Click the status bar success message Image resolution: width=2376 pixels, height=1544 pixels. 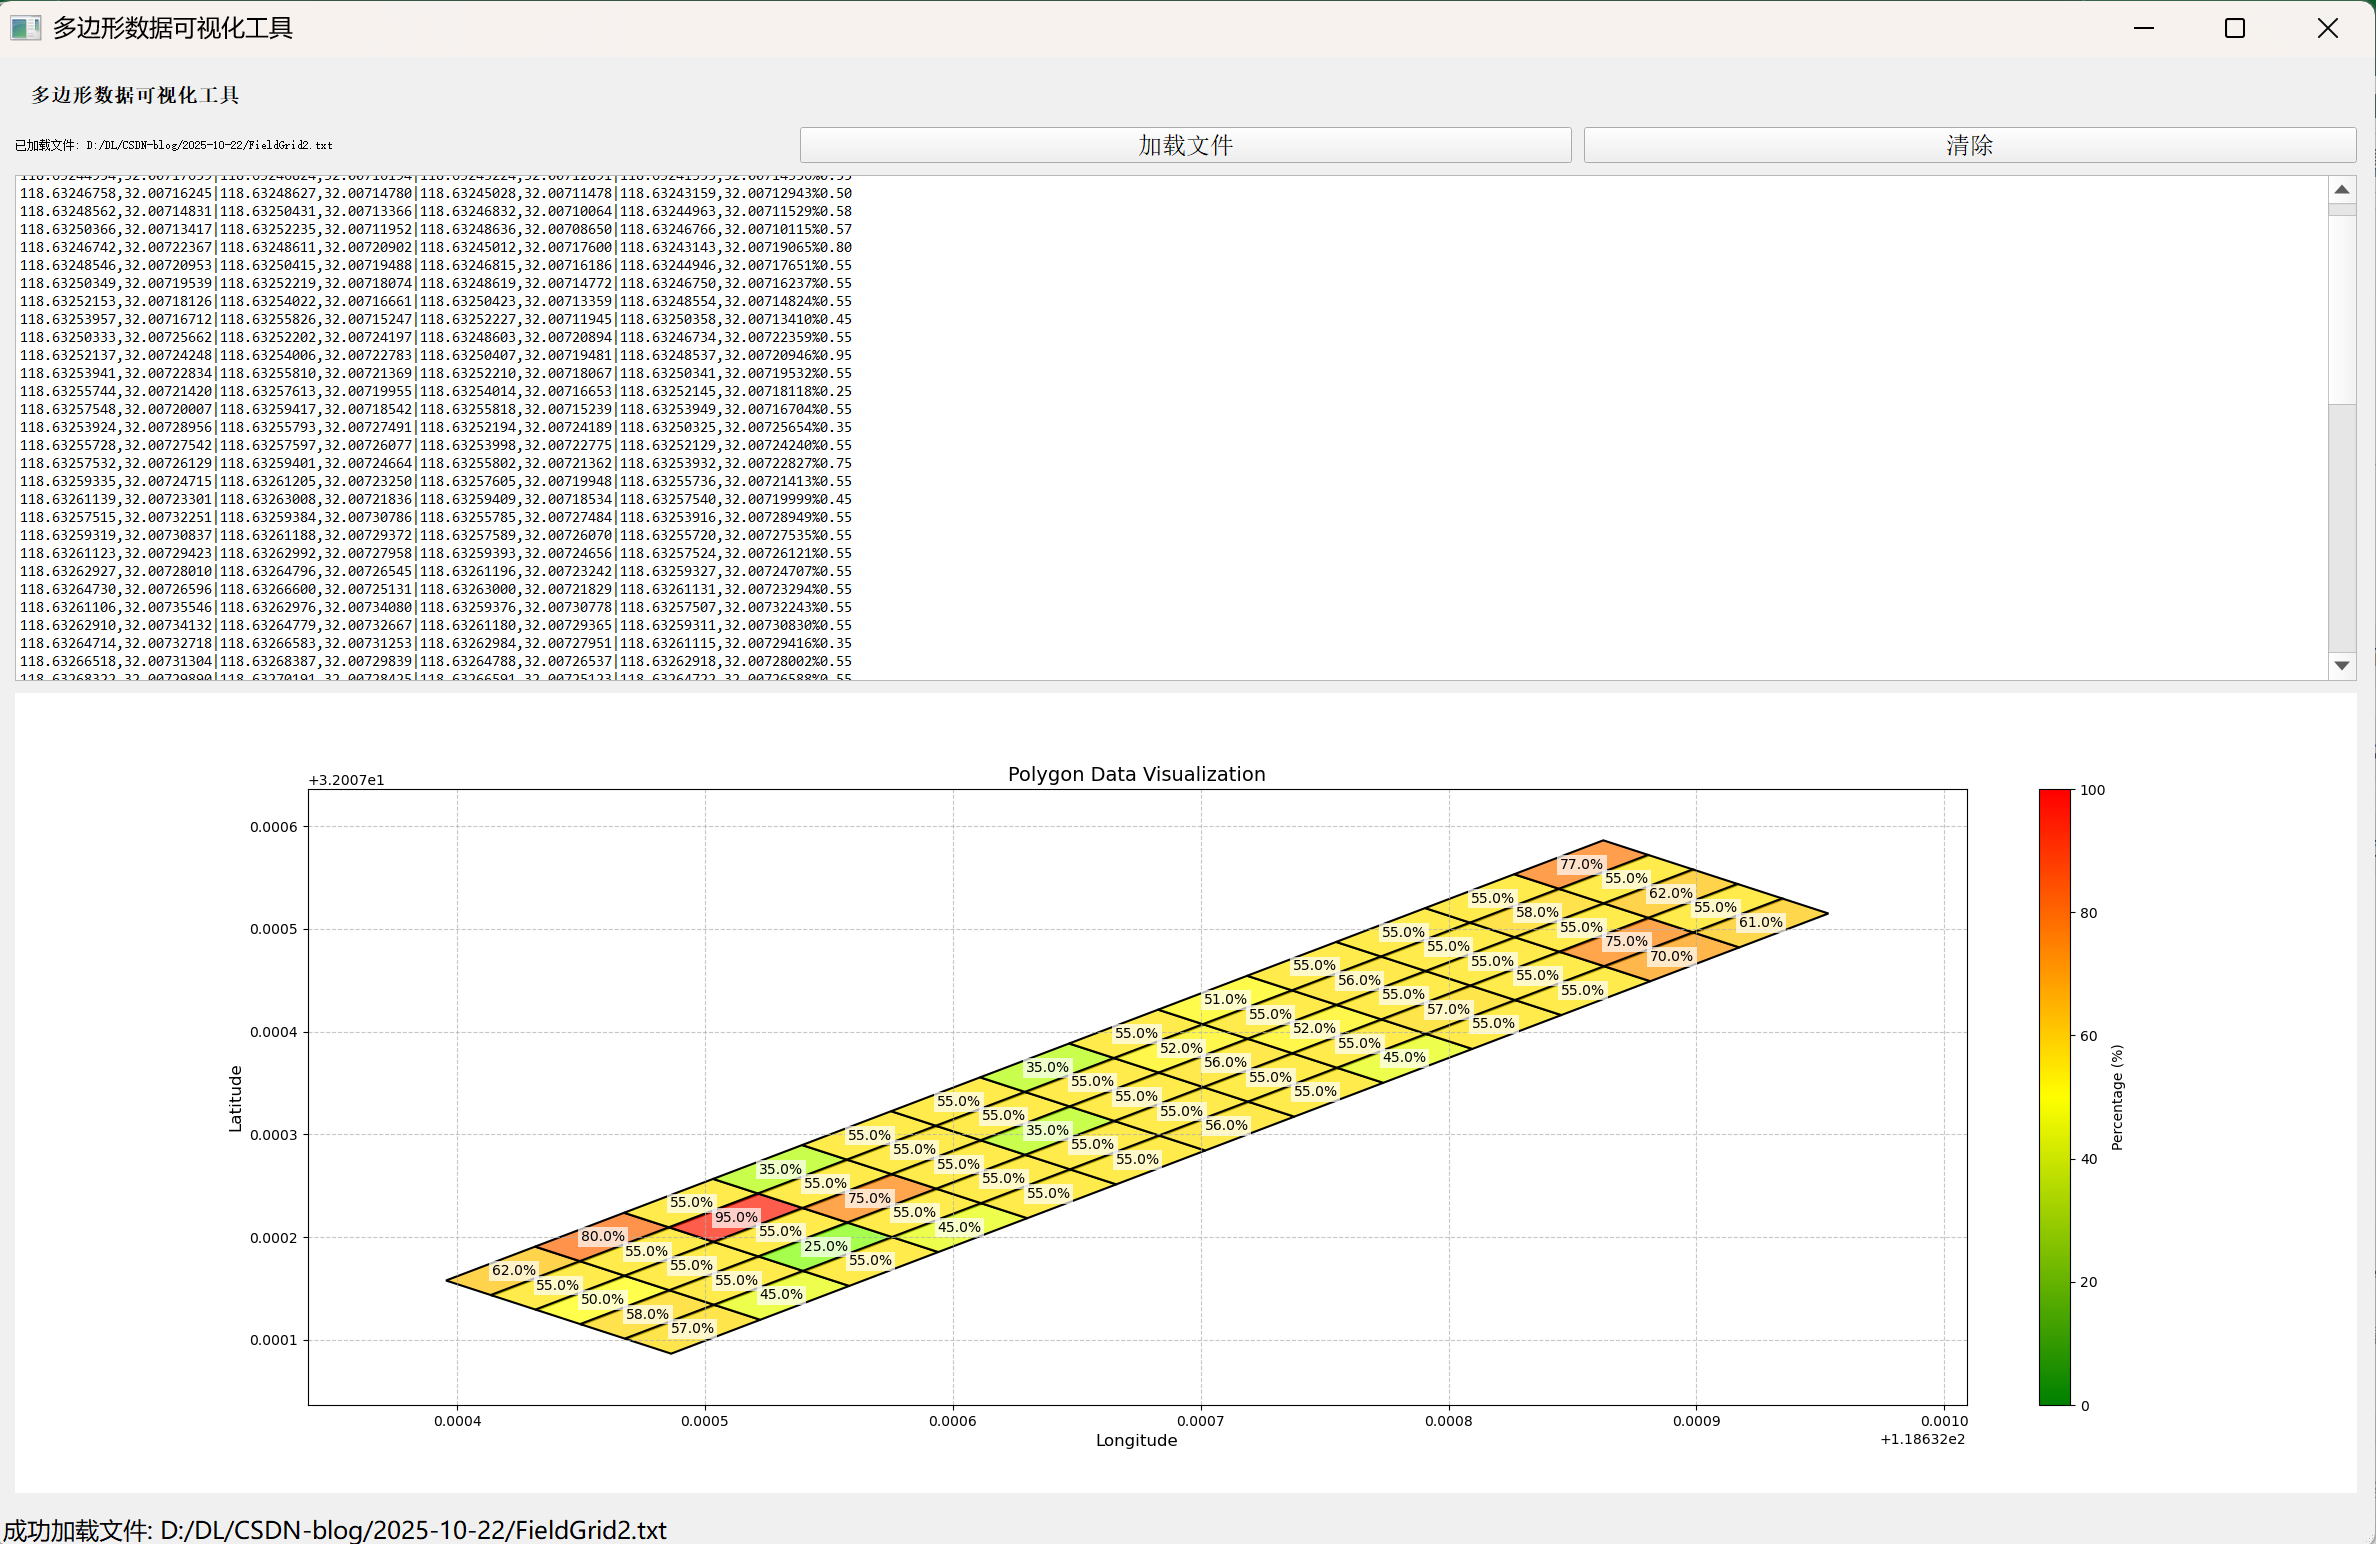[x=335, y=1530]
